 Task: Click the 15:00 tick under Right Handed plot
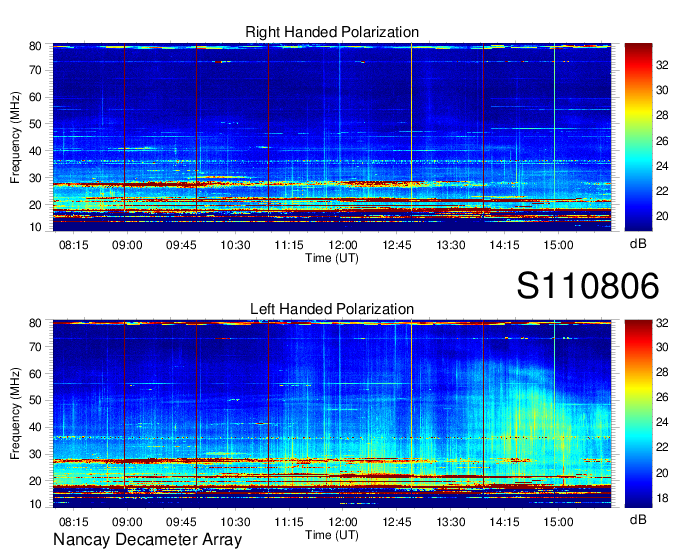click(558, 245)
